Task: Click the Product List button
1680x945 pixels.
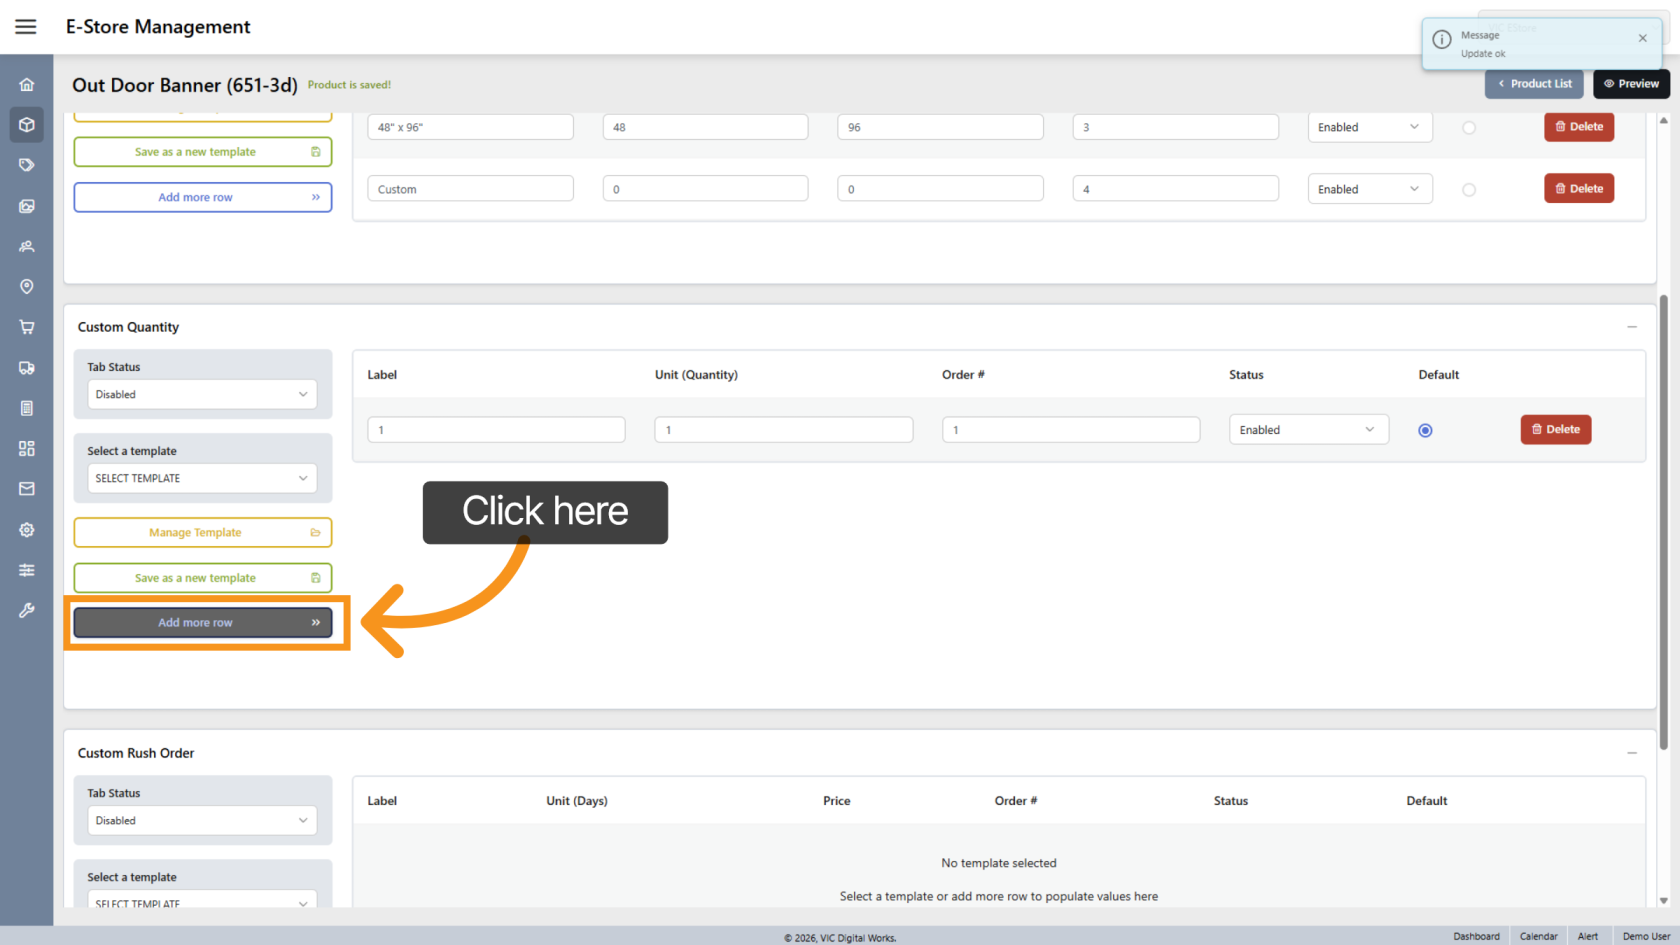Action: tap(1534, 84)
